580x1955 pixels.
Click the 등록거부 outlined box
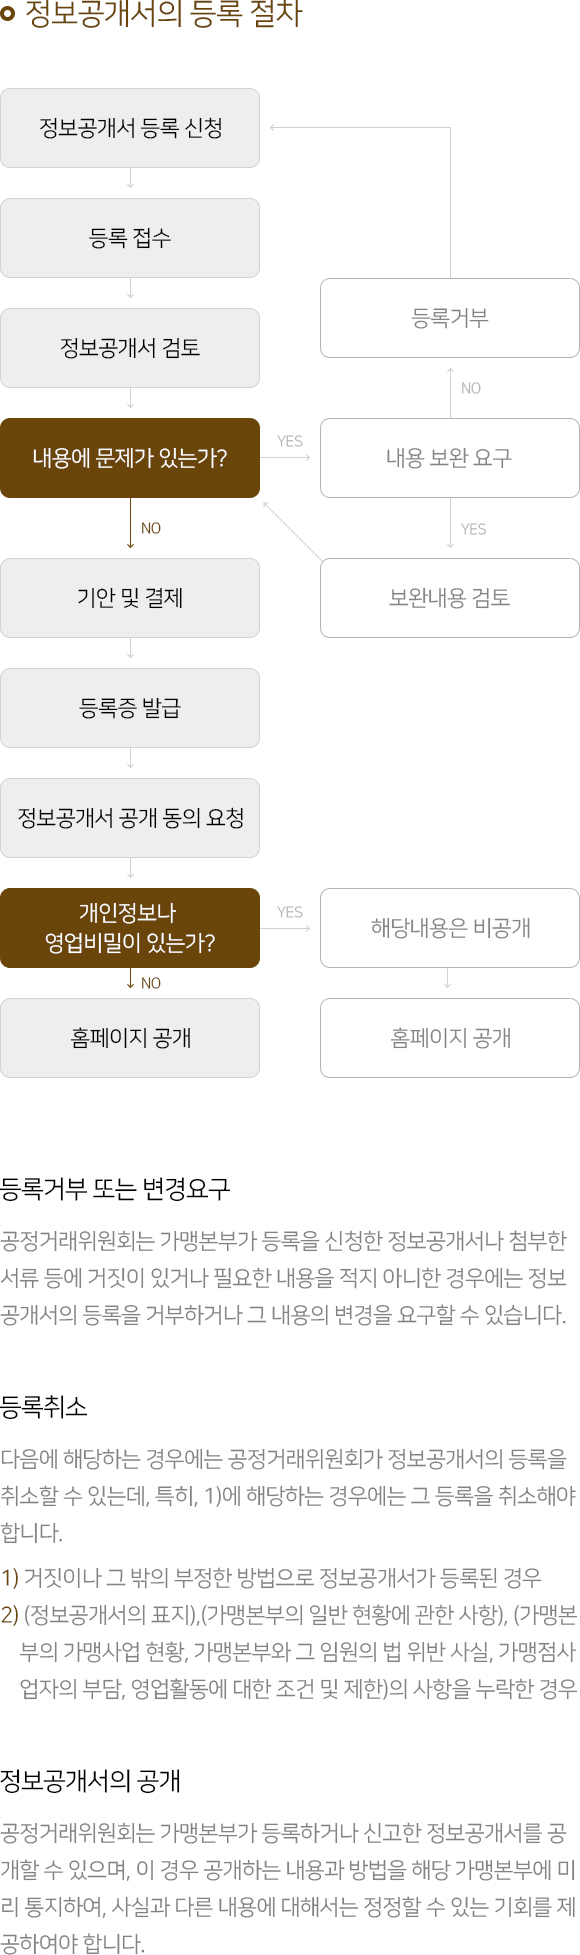(450, 318)
